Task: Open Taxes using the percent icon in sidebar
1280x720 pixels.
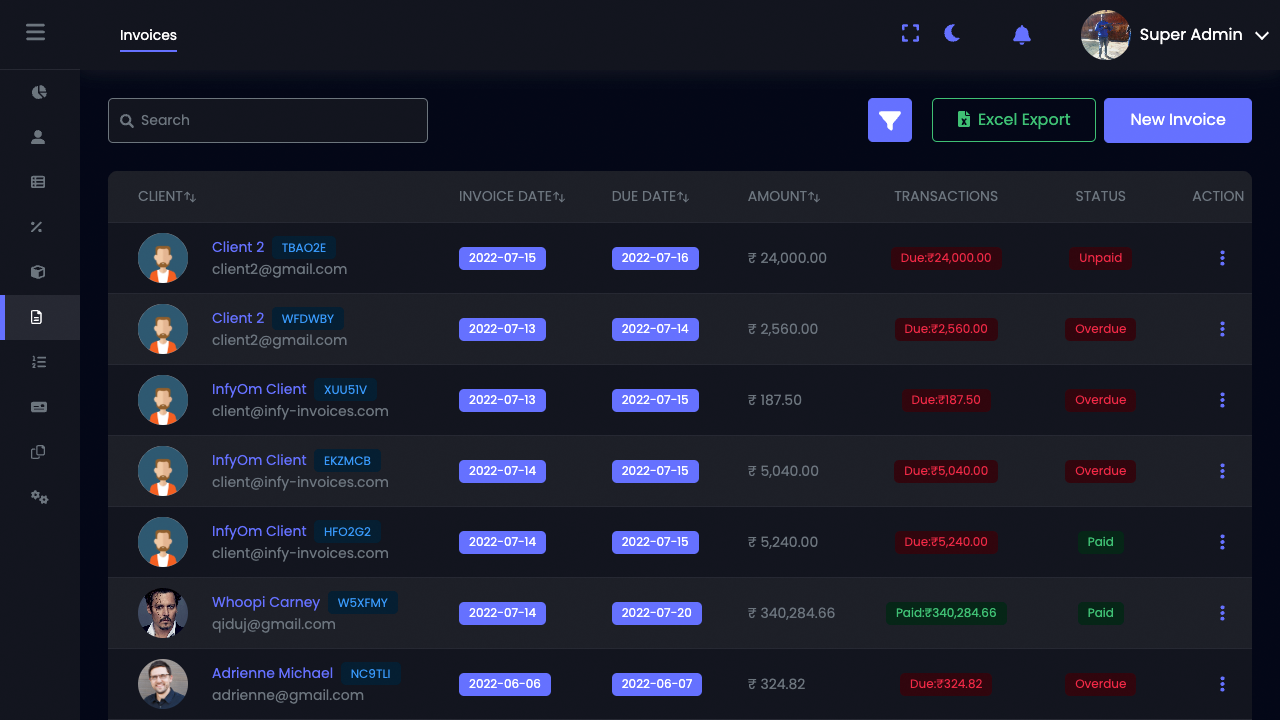Action: pyautogui.click(x=38, y=226)
